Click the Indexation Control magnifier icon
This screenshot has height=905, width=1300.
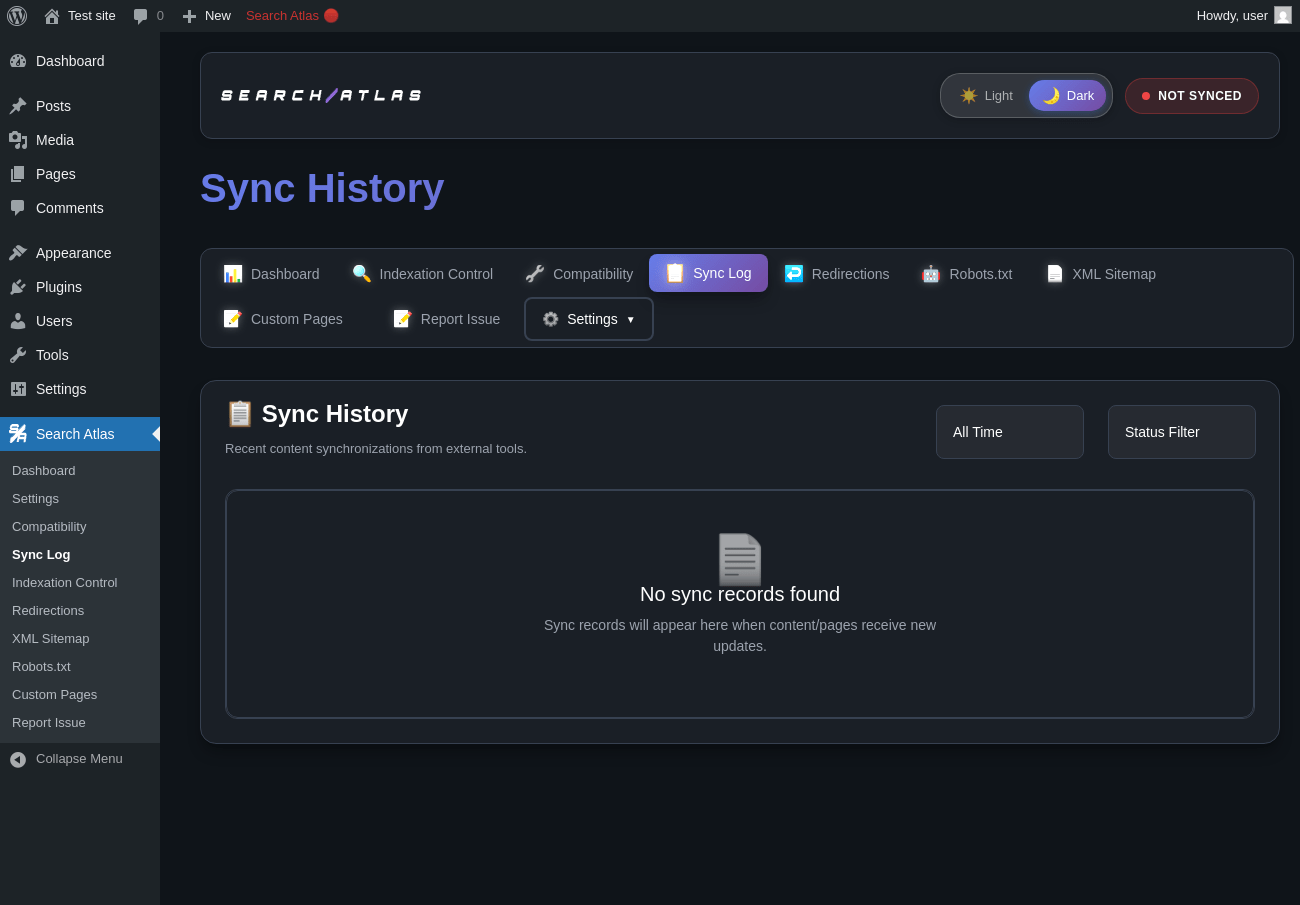[x=362, y=273]
